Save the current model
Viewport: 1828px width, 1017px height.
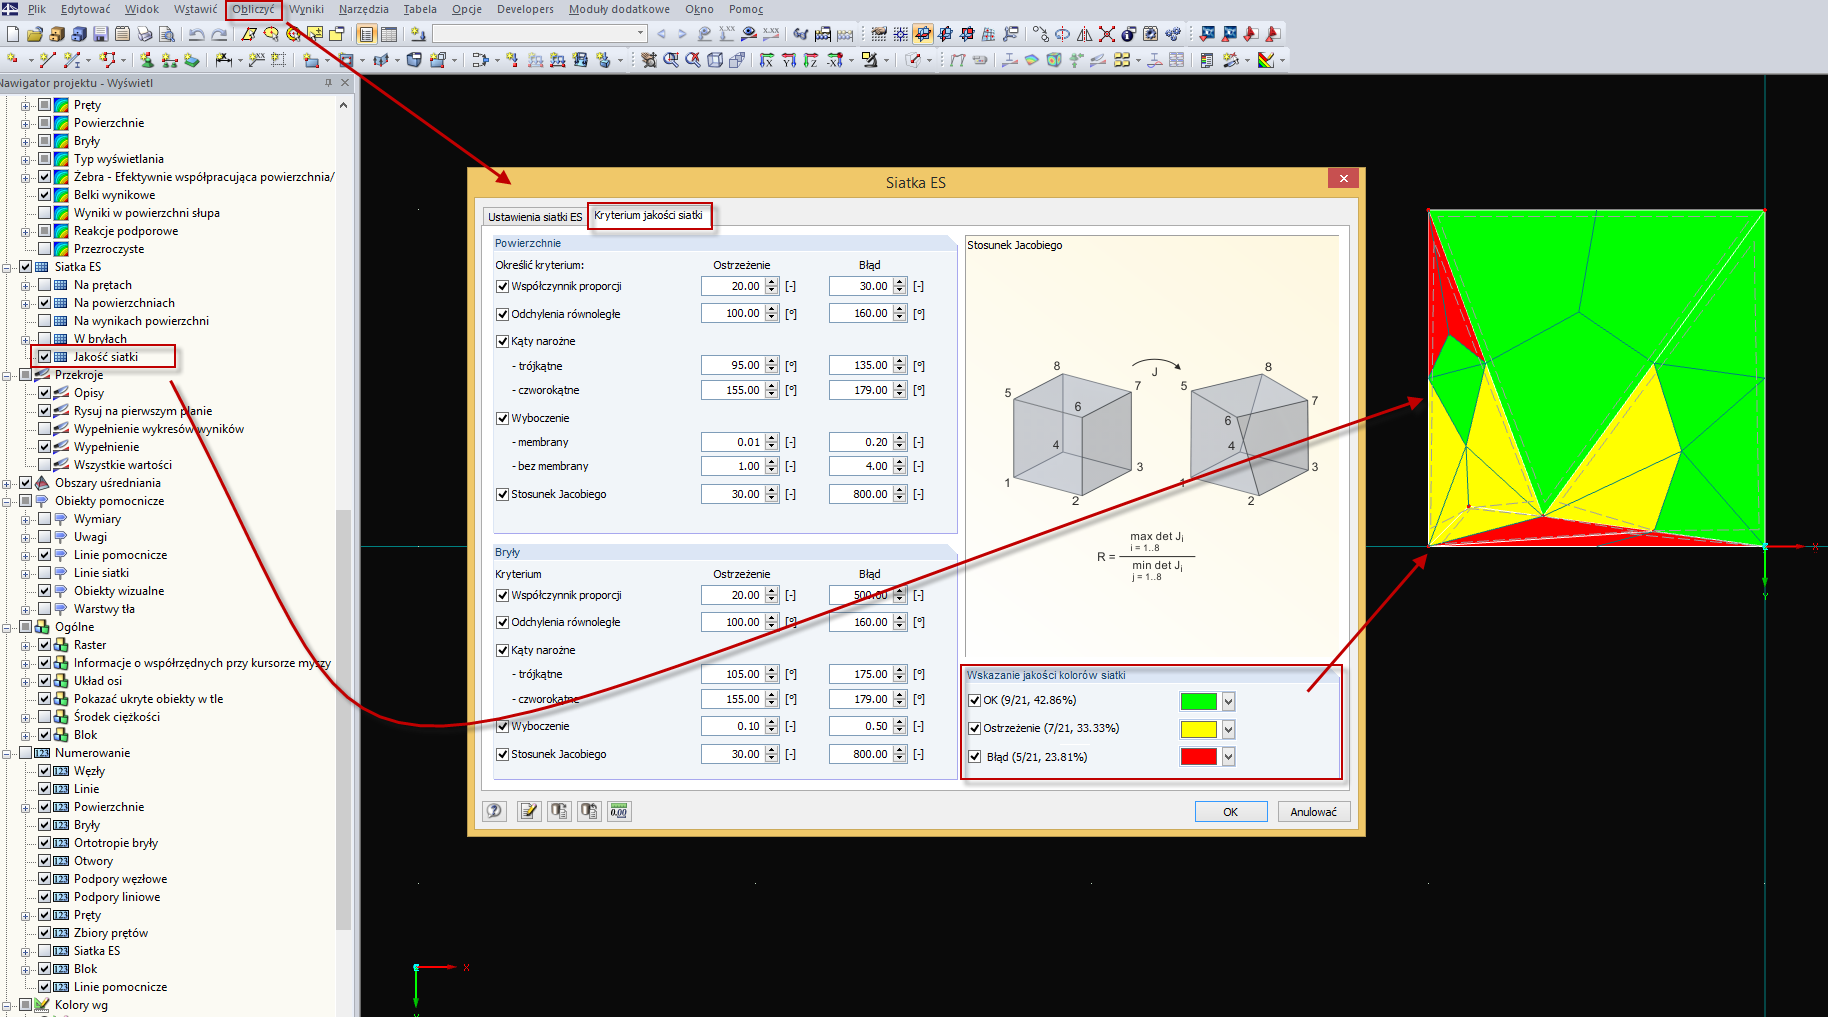(x=101, y=34)
